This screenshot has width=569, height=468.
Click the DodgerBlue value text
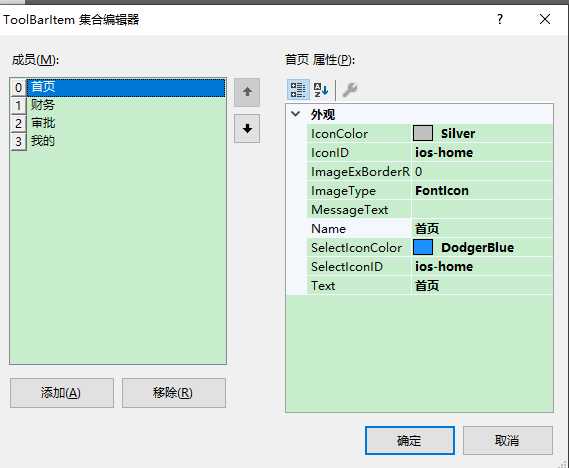478,247
